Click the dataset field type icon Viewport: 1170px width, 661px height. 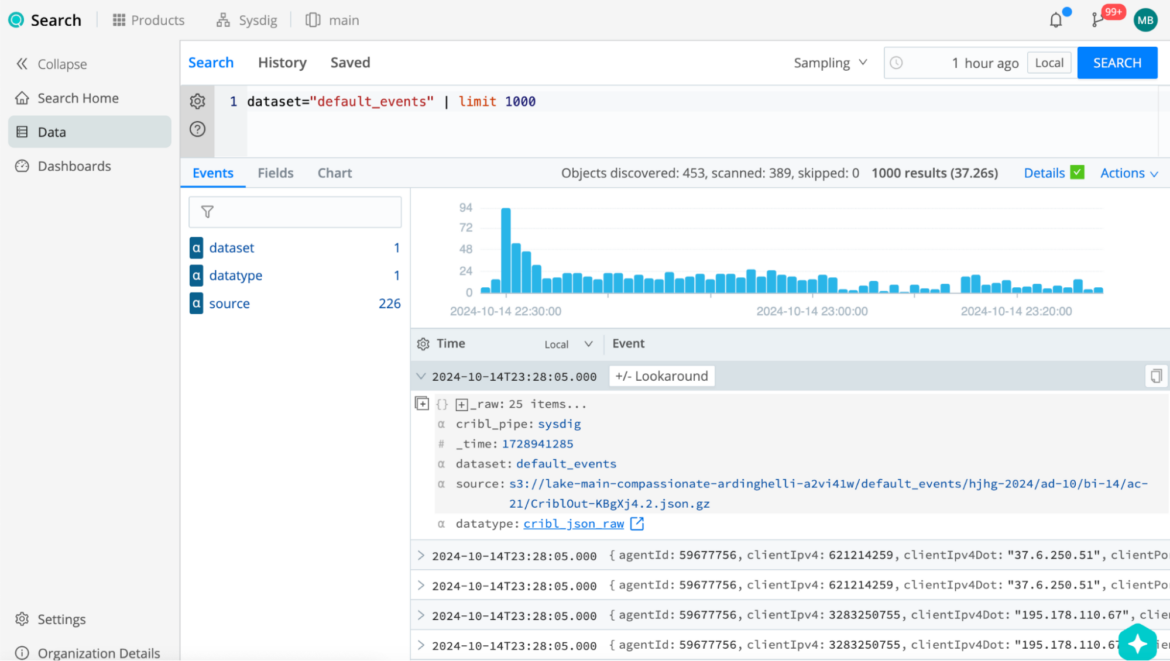pyautogui.click(x=196, y=248)
